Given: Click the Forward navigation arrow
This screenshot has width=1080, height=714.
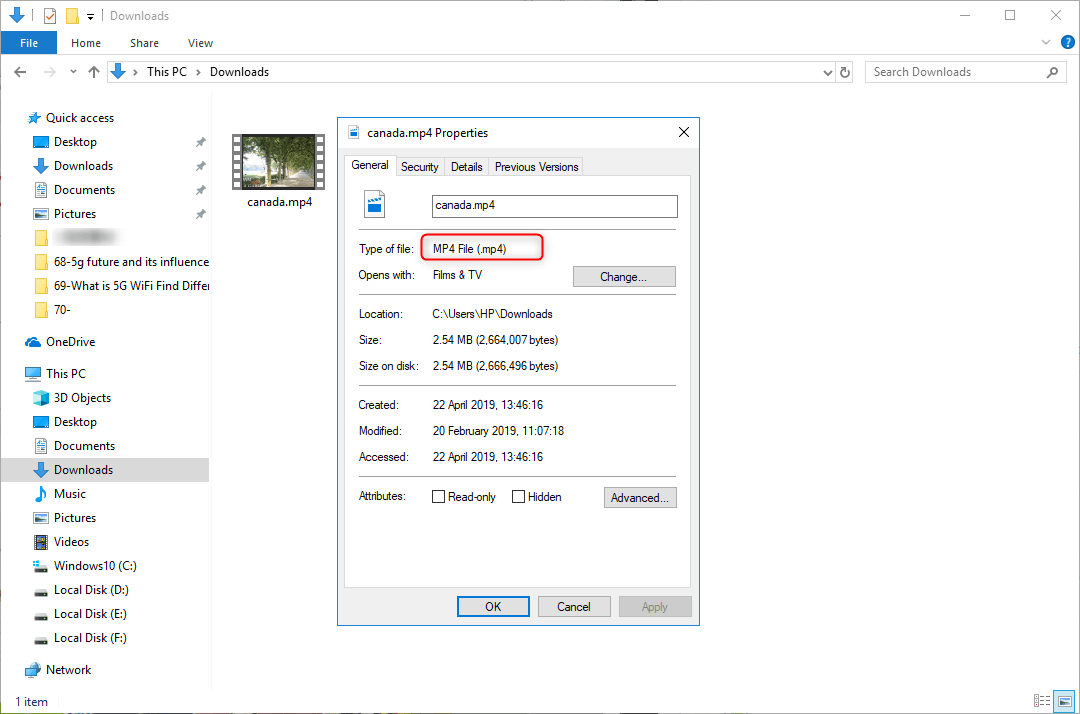Looking at the screenshot, I should [x=50, y=72].
